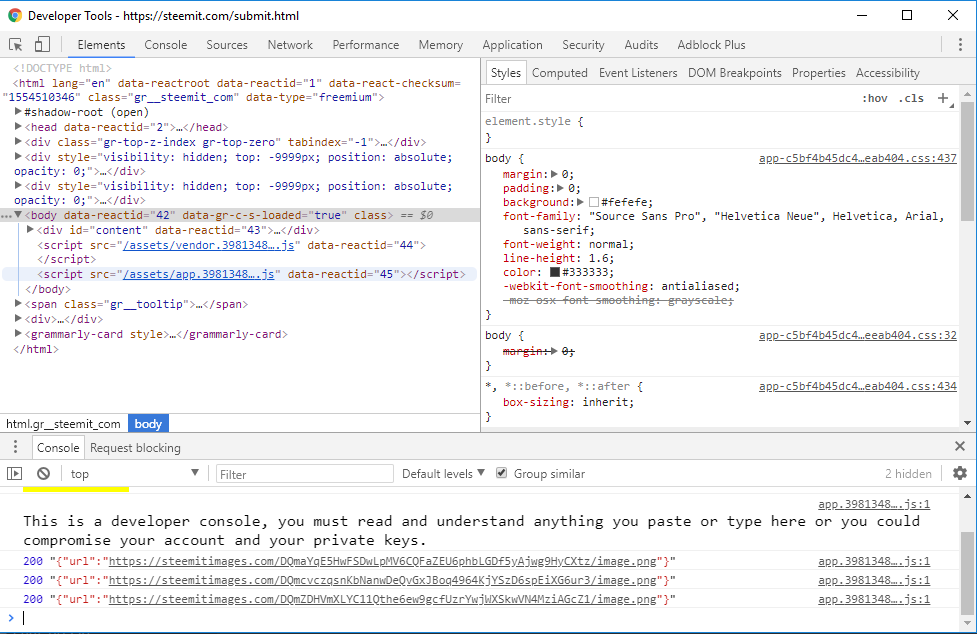Open the /assets/vendor.3981348….js link
The height and width of the screenshot is (634, 977).
[x=208, y=245]
